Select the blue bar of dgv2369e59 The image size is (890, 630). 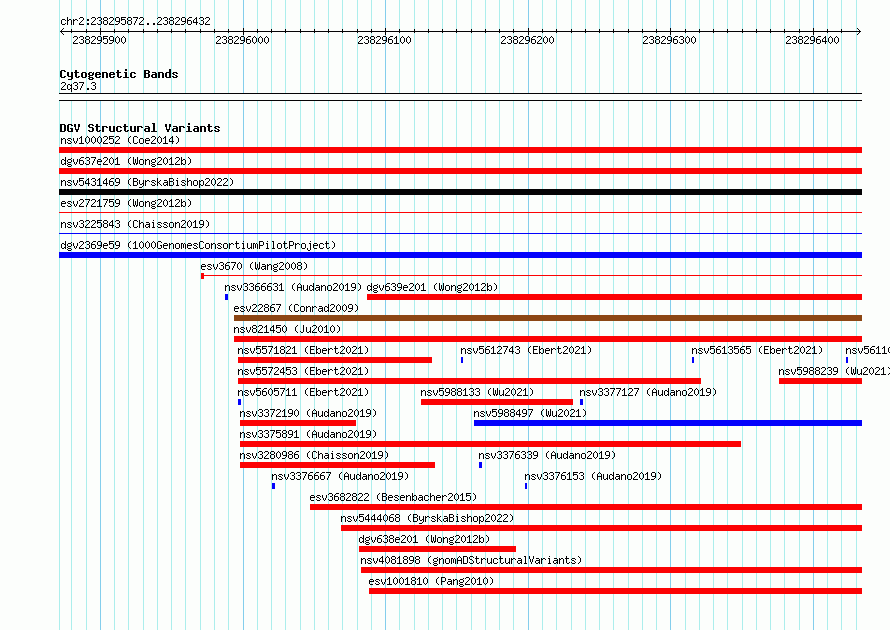coord(460,255)
